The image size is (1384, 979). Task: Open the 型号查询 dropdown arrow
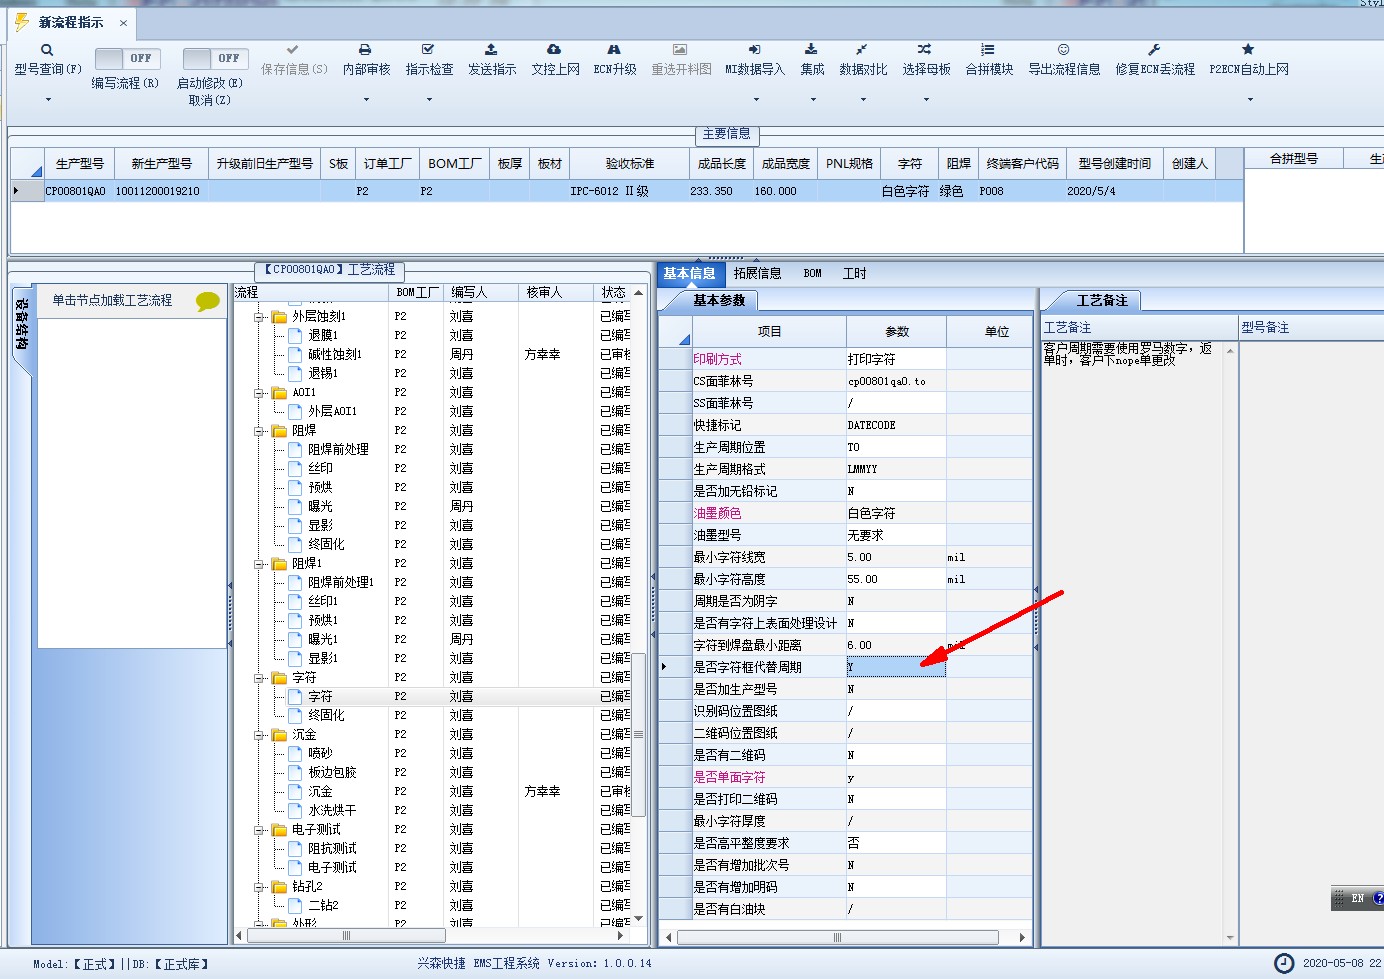coord(47,99)
